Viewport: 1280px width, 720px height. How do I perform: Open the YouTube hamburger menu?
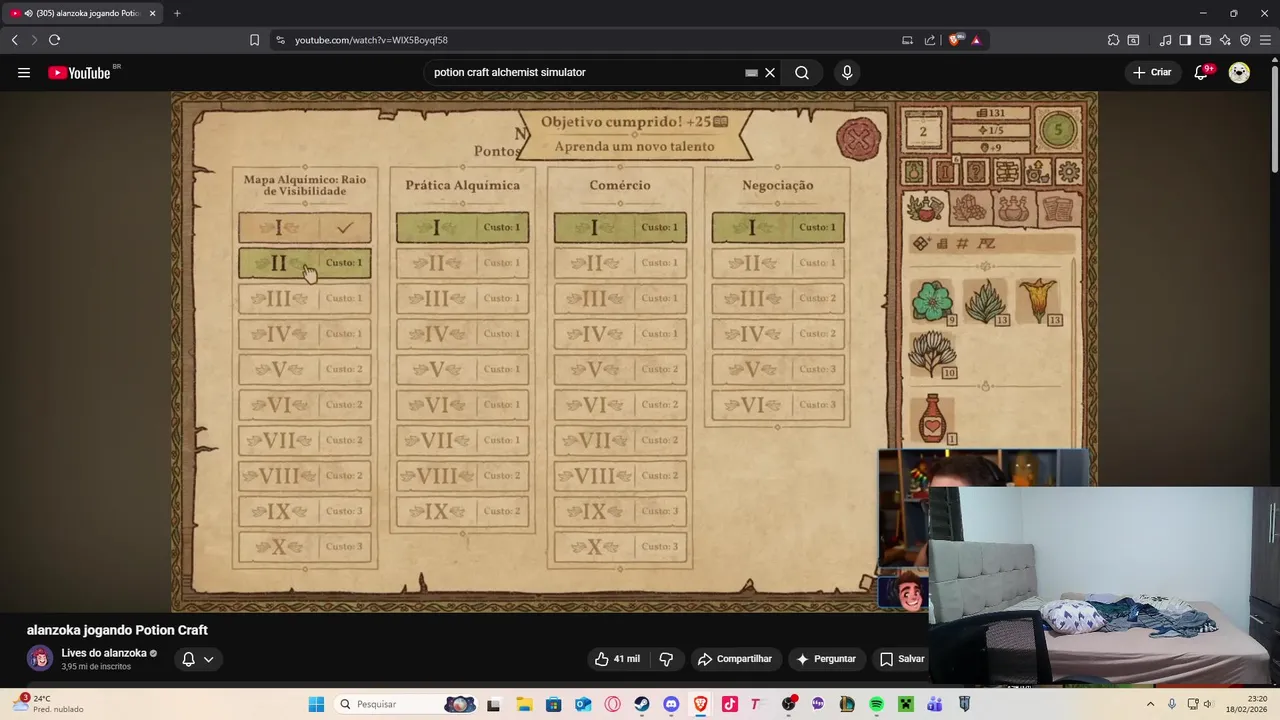coord(24,72)
